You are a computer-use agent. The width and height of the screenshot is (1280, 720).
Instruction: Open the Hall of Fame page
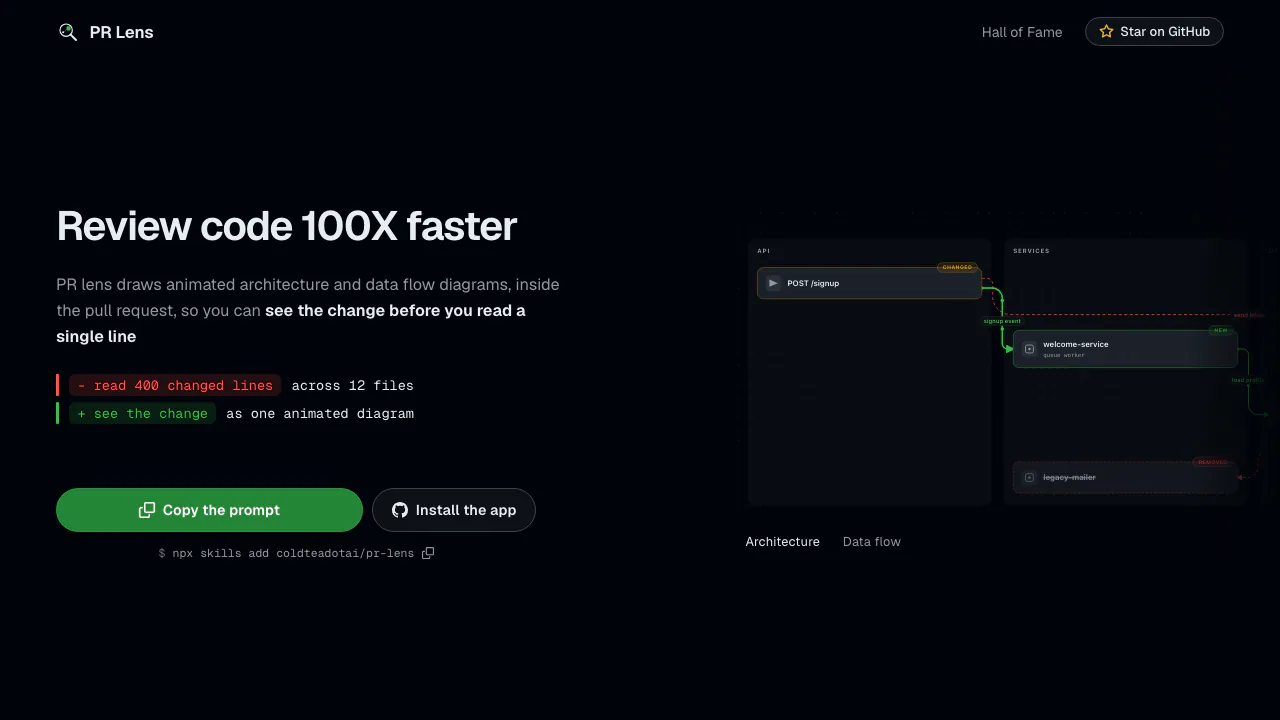pos(1022,32)
